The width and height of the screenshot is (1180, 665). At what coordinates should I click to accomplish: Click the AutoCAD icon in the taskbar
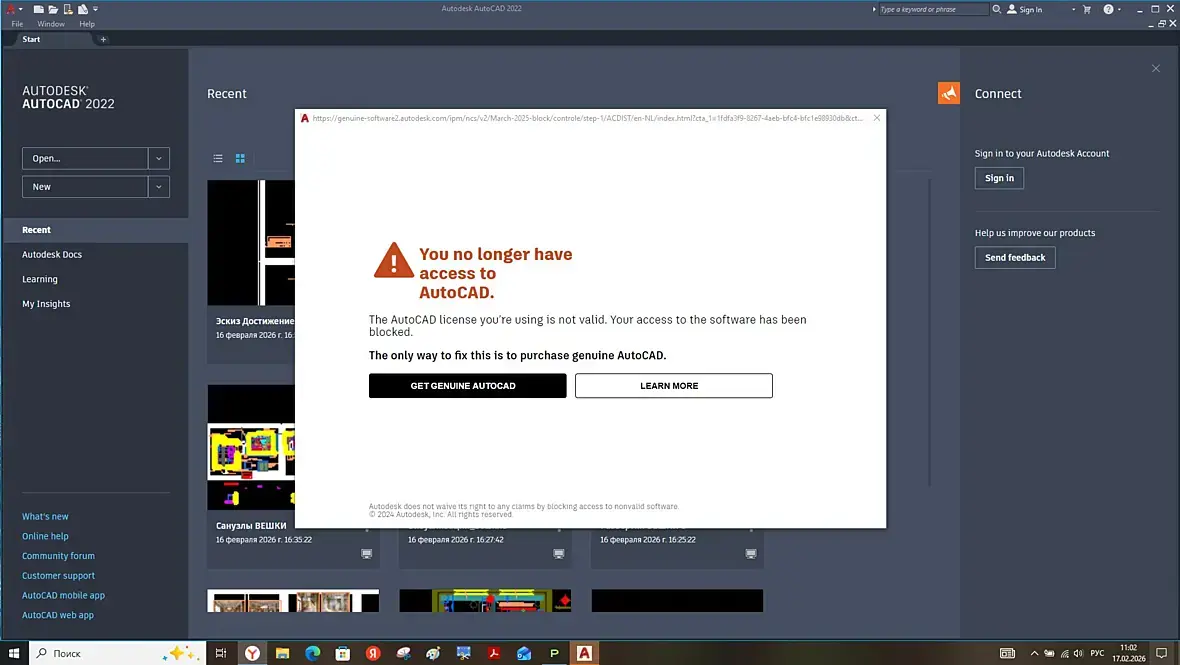584,653
